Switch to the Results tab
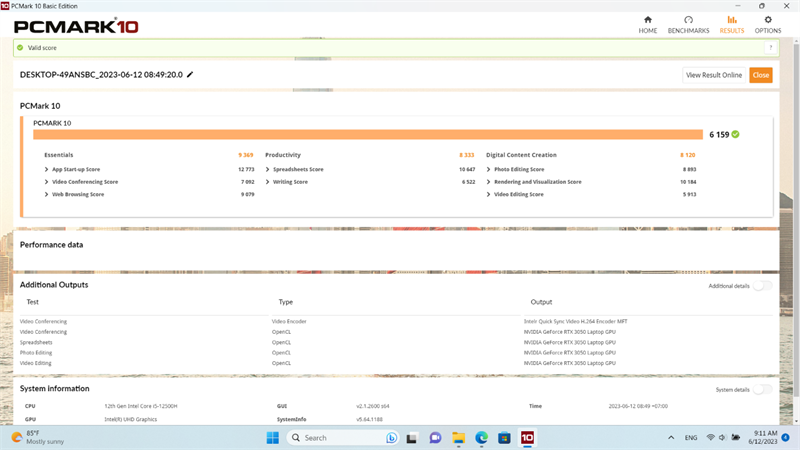The width and height of the screenshot is (800, 450). click(x=732, y=24)
